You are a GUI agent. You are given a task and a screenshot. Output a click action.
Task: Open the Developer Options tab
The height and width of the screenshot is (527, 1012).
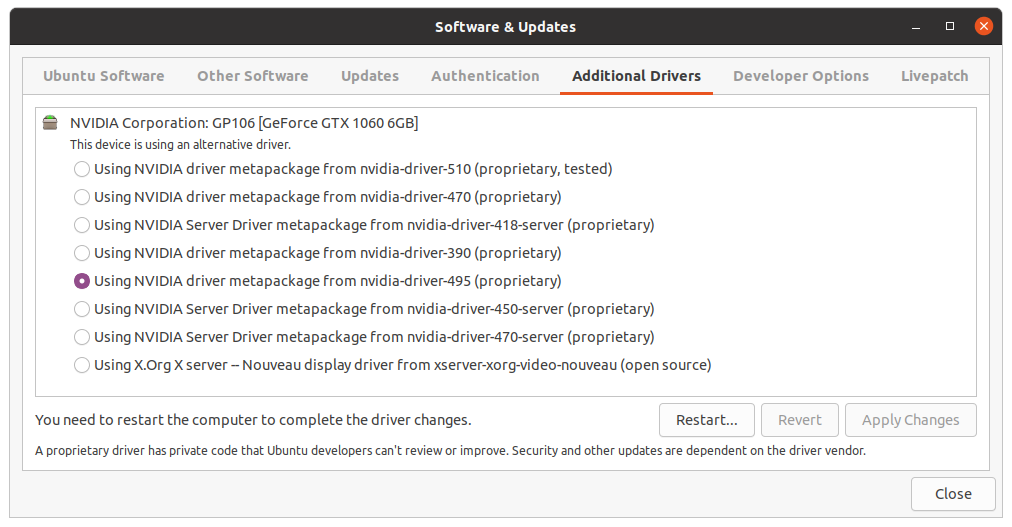point(801,76)
